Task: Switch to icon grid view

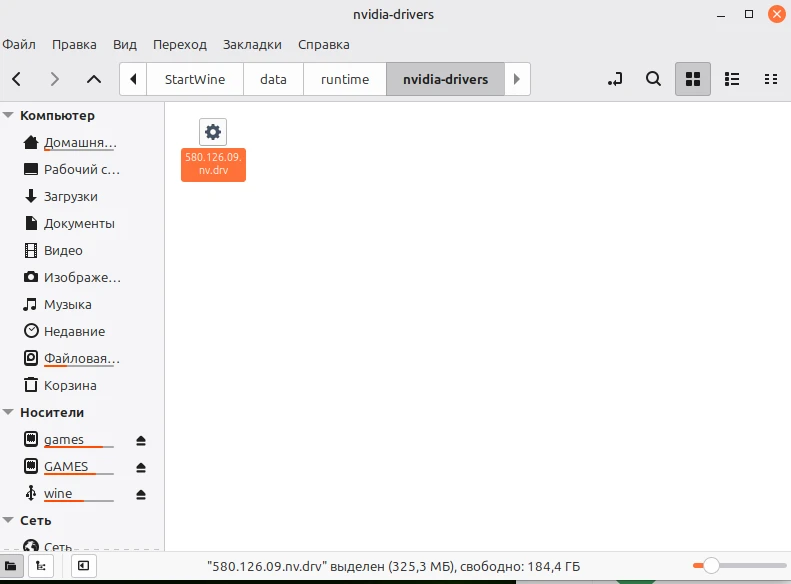Action: pos(692,79)
